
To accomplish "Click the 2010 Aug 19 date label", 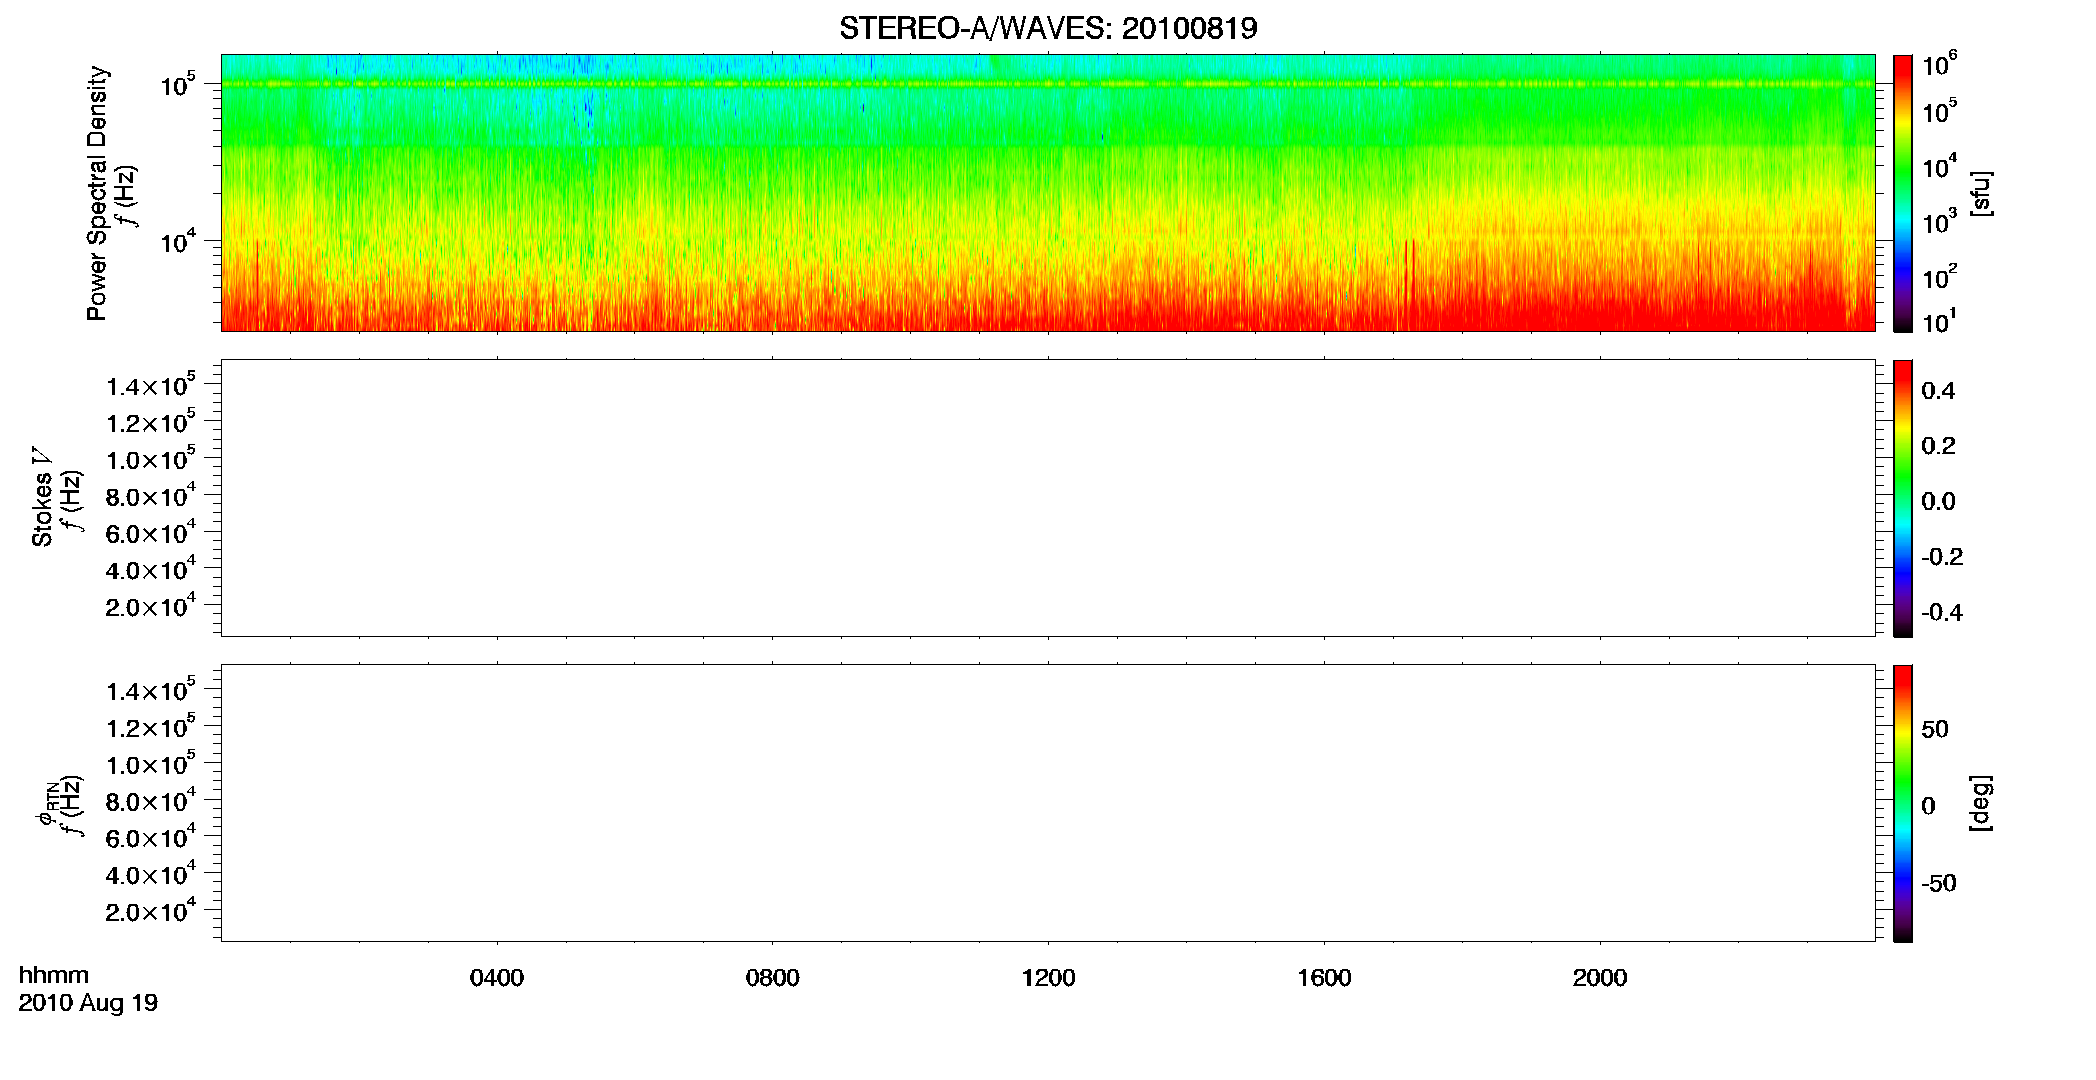I will 88,1003.
